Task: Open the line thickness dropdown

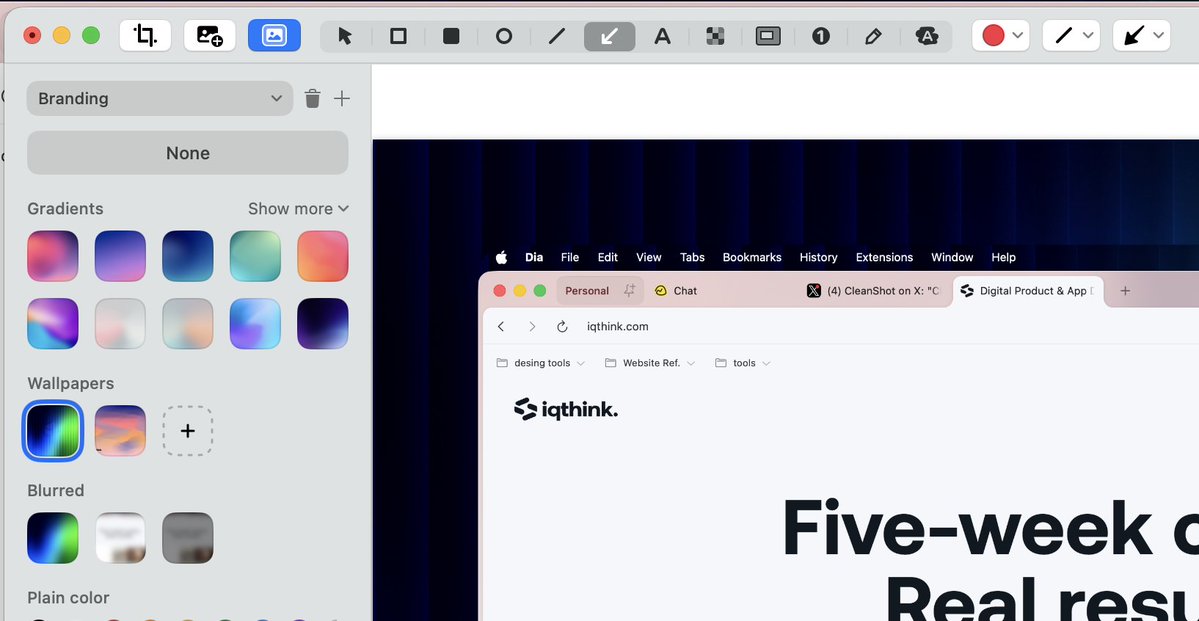Action: [x=1071, y=35]
